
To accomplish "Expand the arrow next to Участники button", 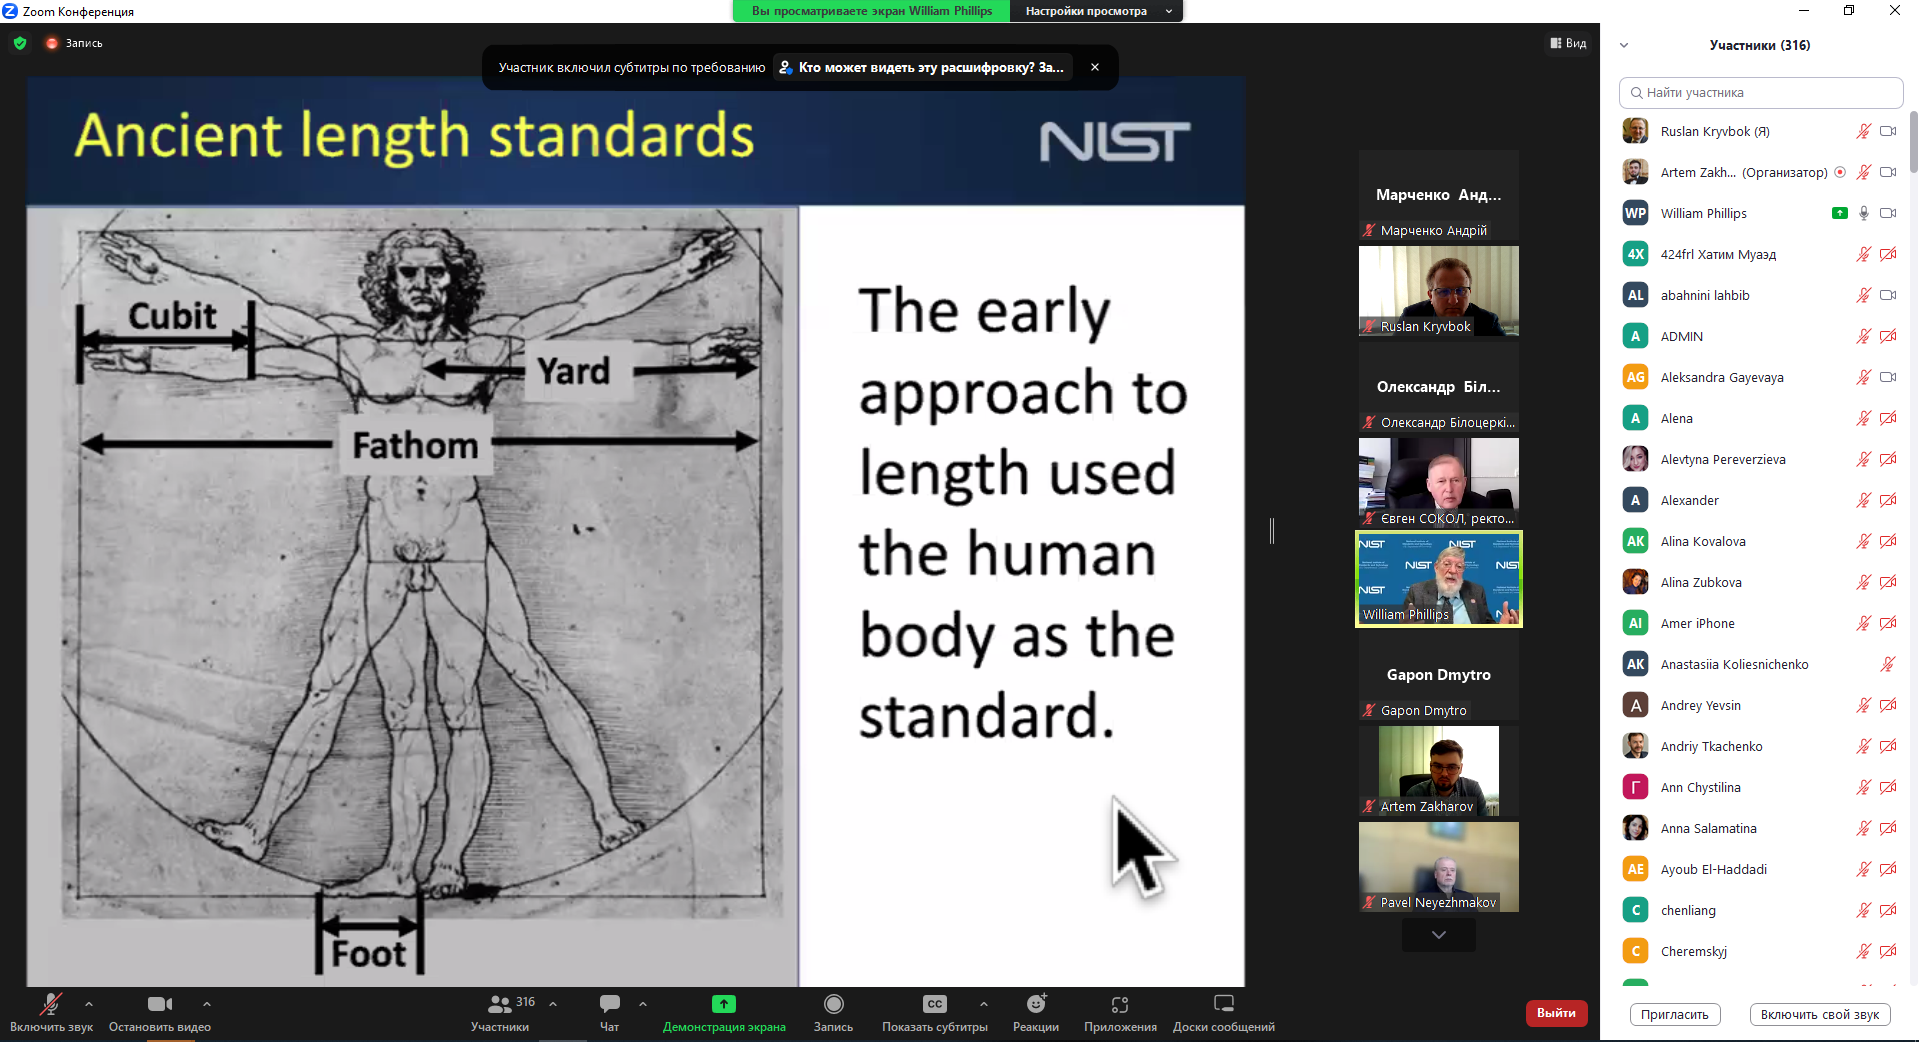I will coord(553,1003).
